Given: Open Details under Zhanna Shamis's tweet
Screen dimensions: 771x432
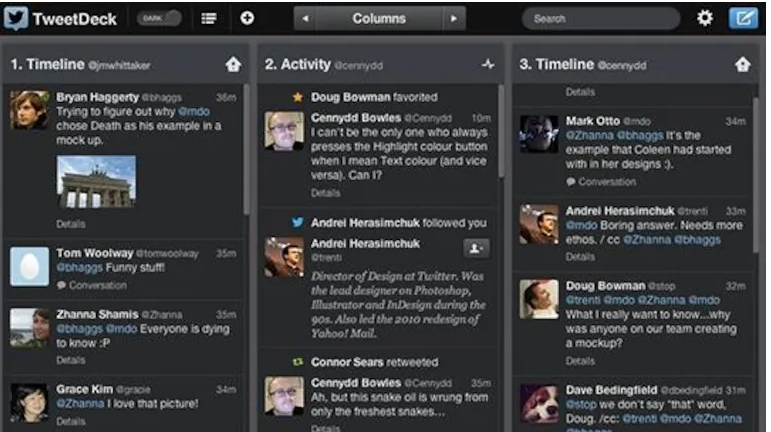Looking at the screenshot, I should [x=71, y=360].
